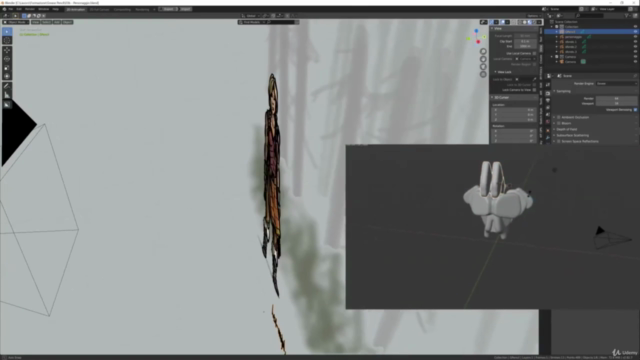
Task: Open the Modifiers properties tab
Action: tap(548, 138)
